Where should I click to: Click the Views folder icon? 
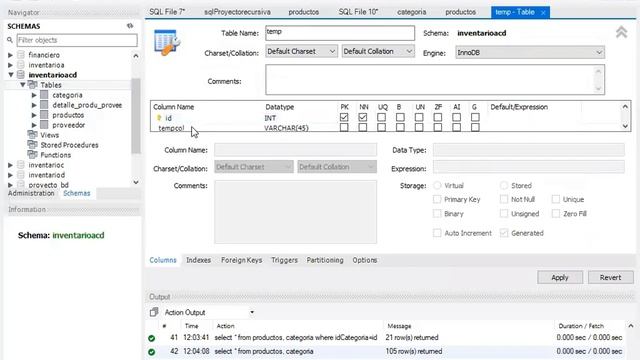tap(33, 135)
